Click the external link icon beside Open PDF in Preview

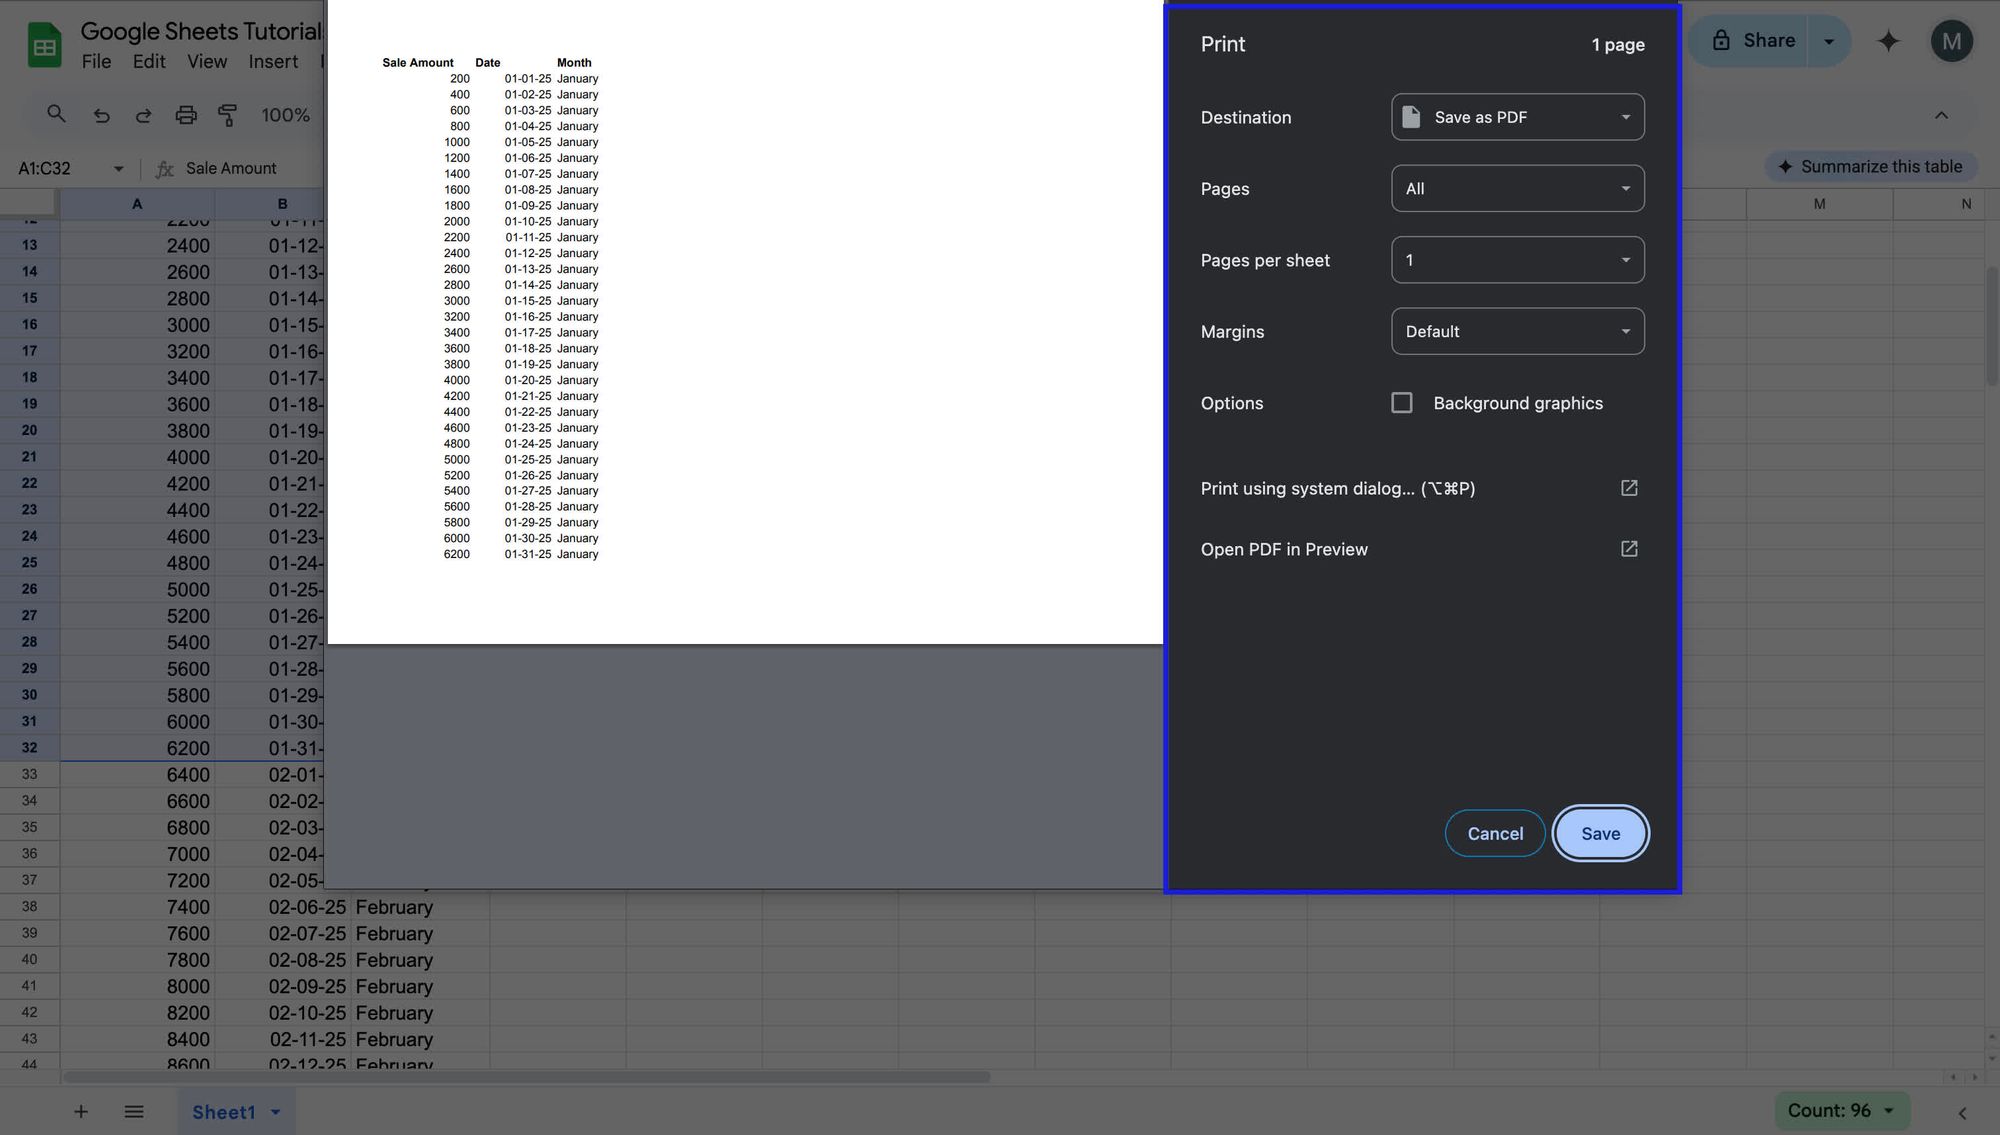tap(1629, 548)
